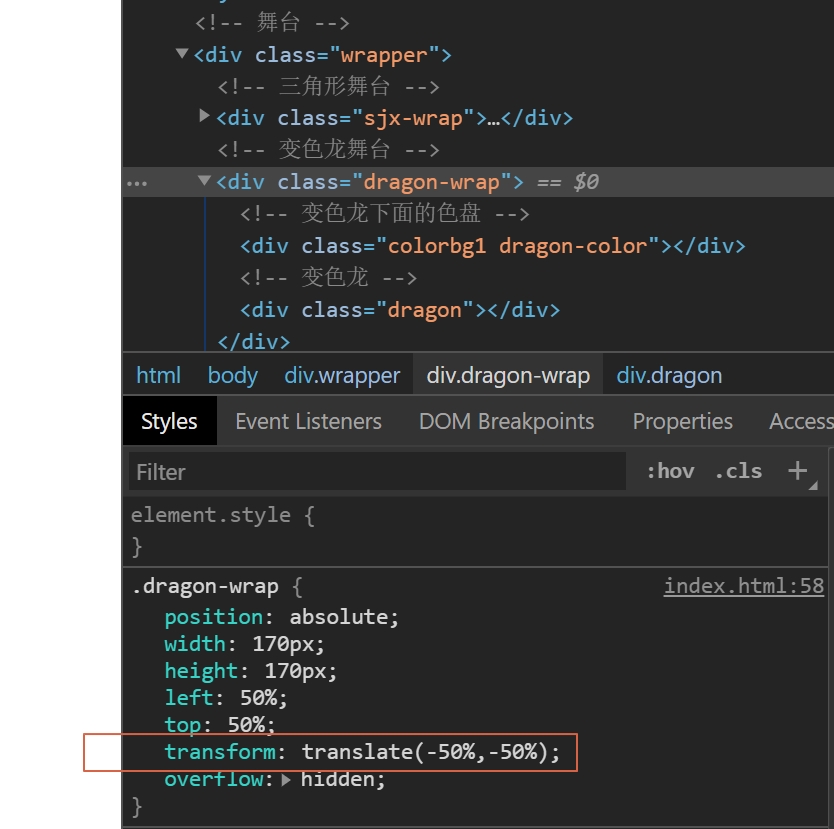834x829 pixels.
Task: Open the Properties tab
Action: coord(682,421)
